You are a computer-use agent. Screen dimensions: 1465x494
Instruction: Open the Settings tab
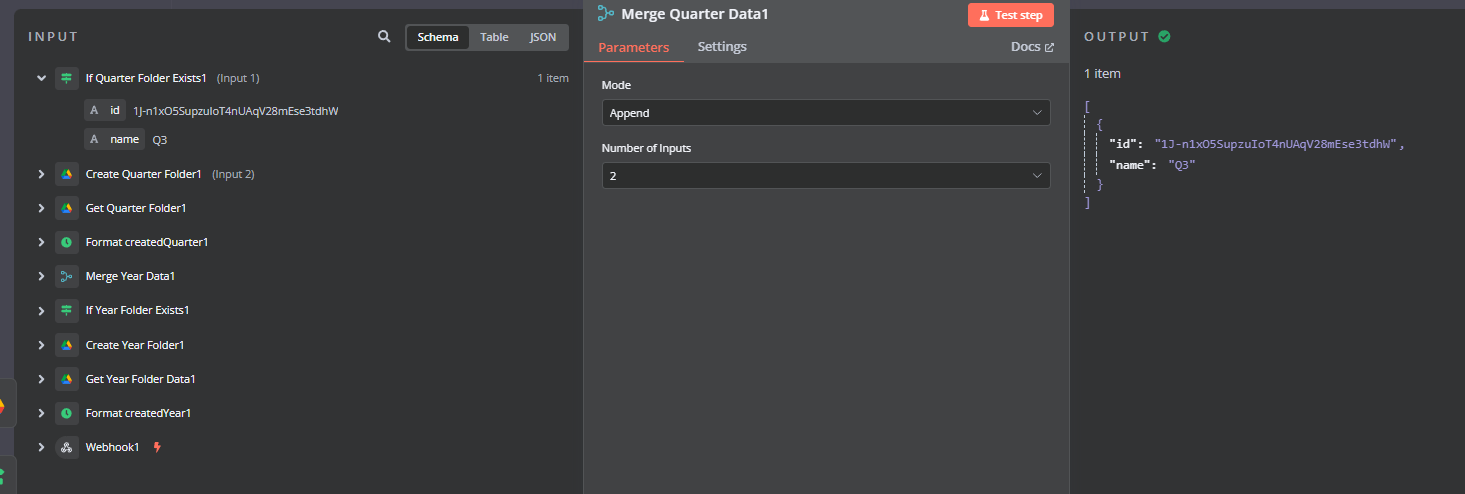tap(722, 47)
